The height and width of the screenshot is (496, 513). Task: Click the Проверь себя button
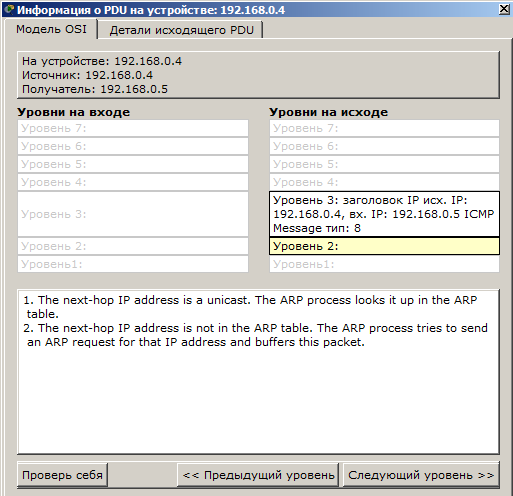click(x=62, y=475)
